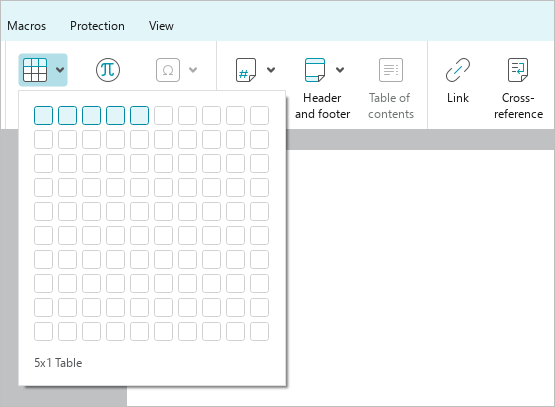555x407 pixels.
Task: Switch to the Protection tab
Action: 97,26
